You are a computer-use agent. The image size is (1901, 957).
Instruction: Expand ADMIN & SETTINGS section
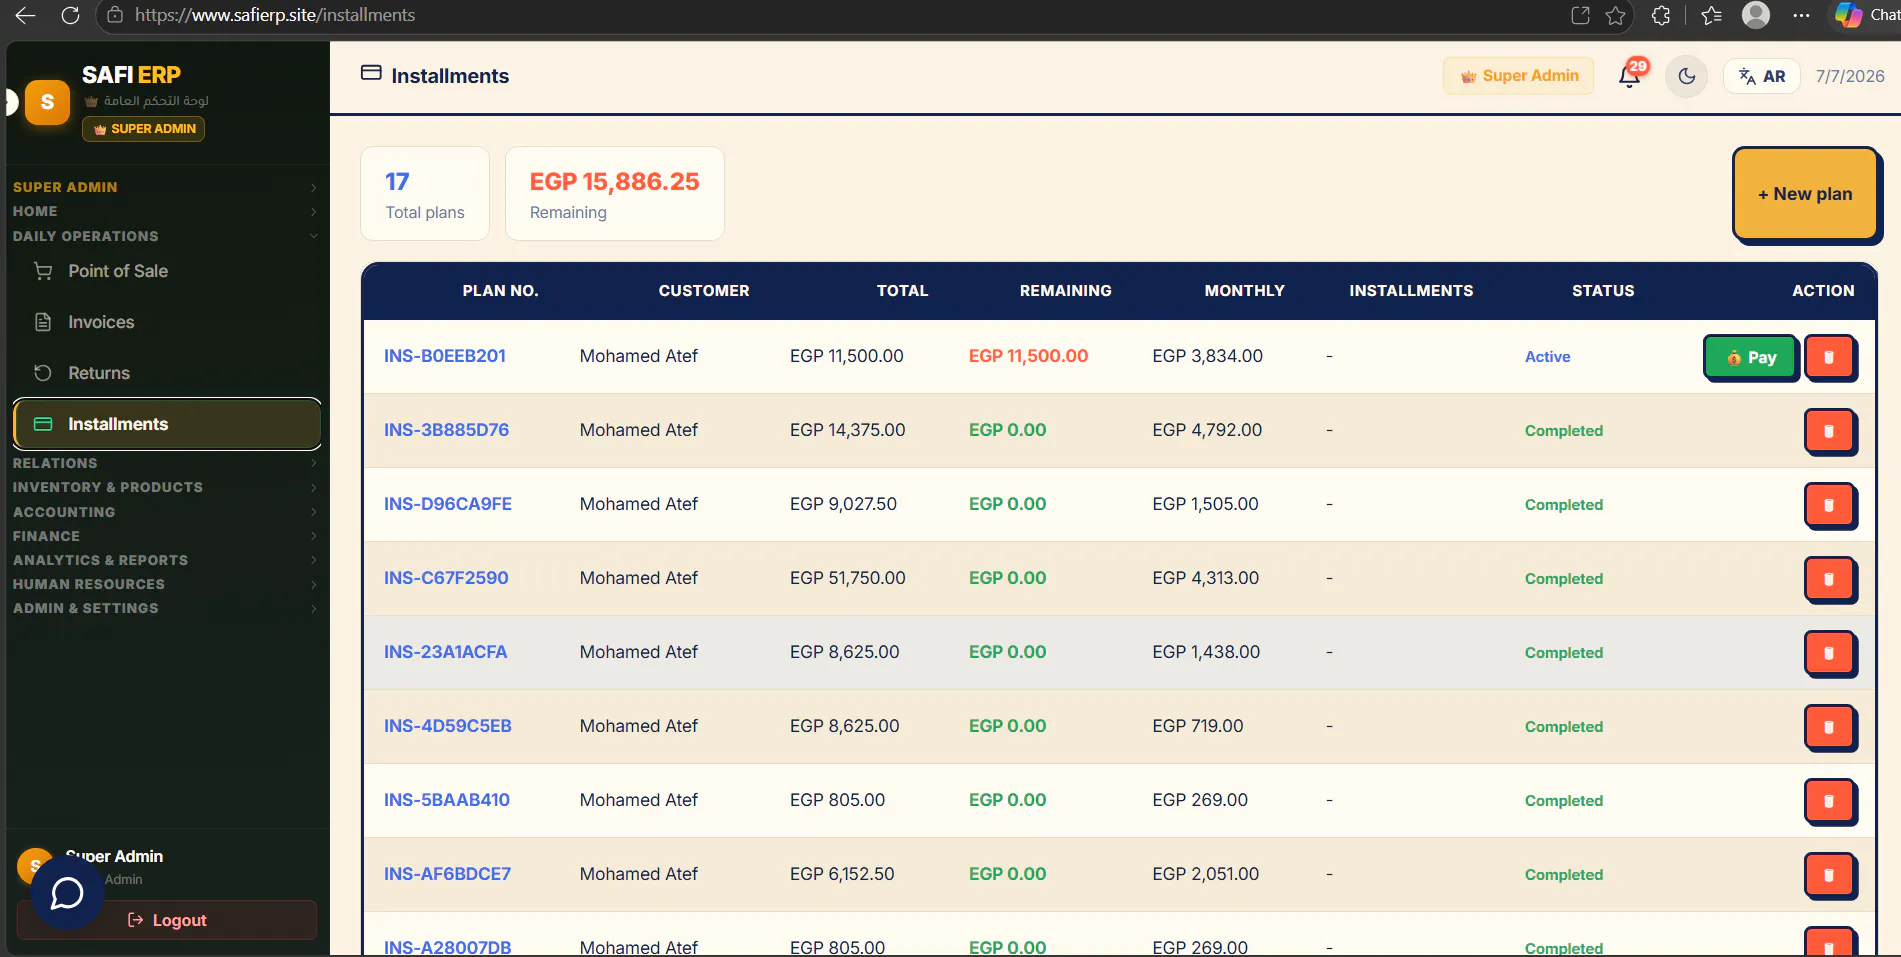(x=165, y=608)
